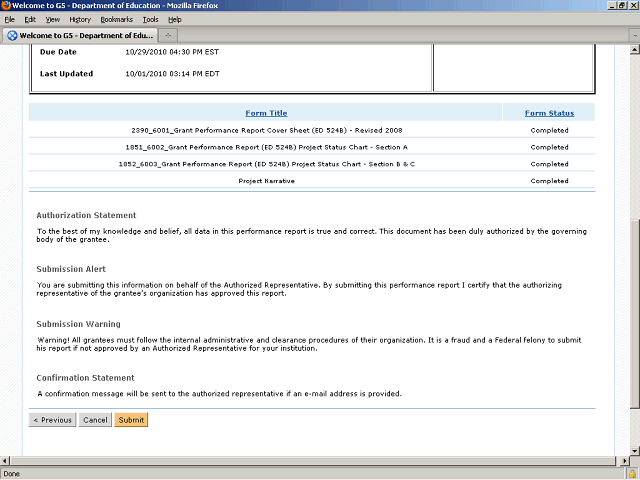
Task: Click the Cancel button
Action: 95,420
